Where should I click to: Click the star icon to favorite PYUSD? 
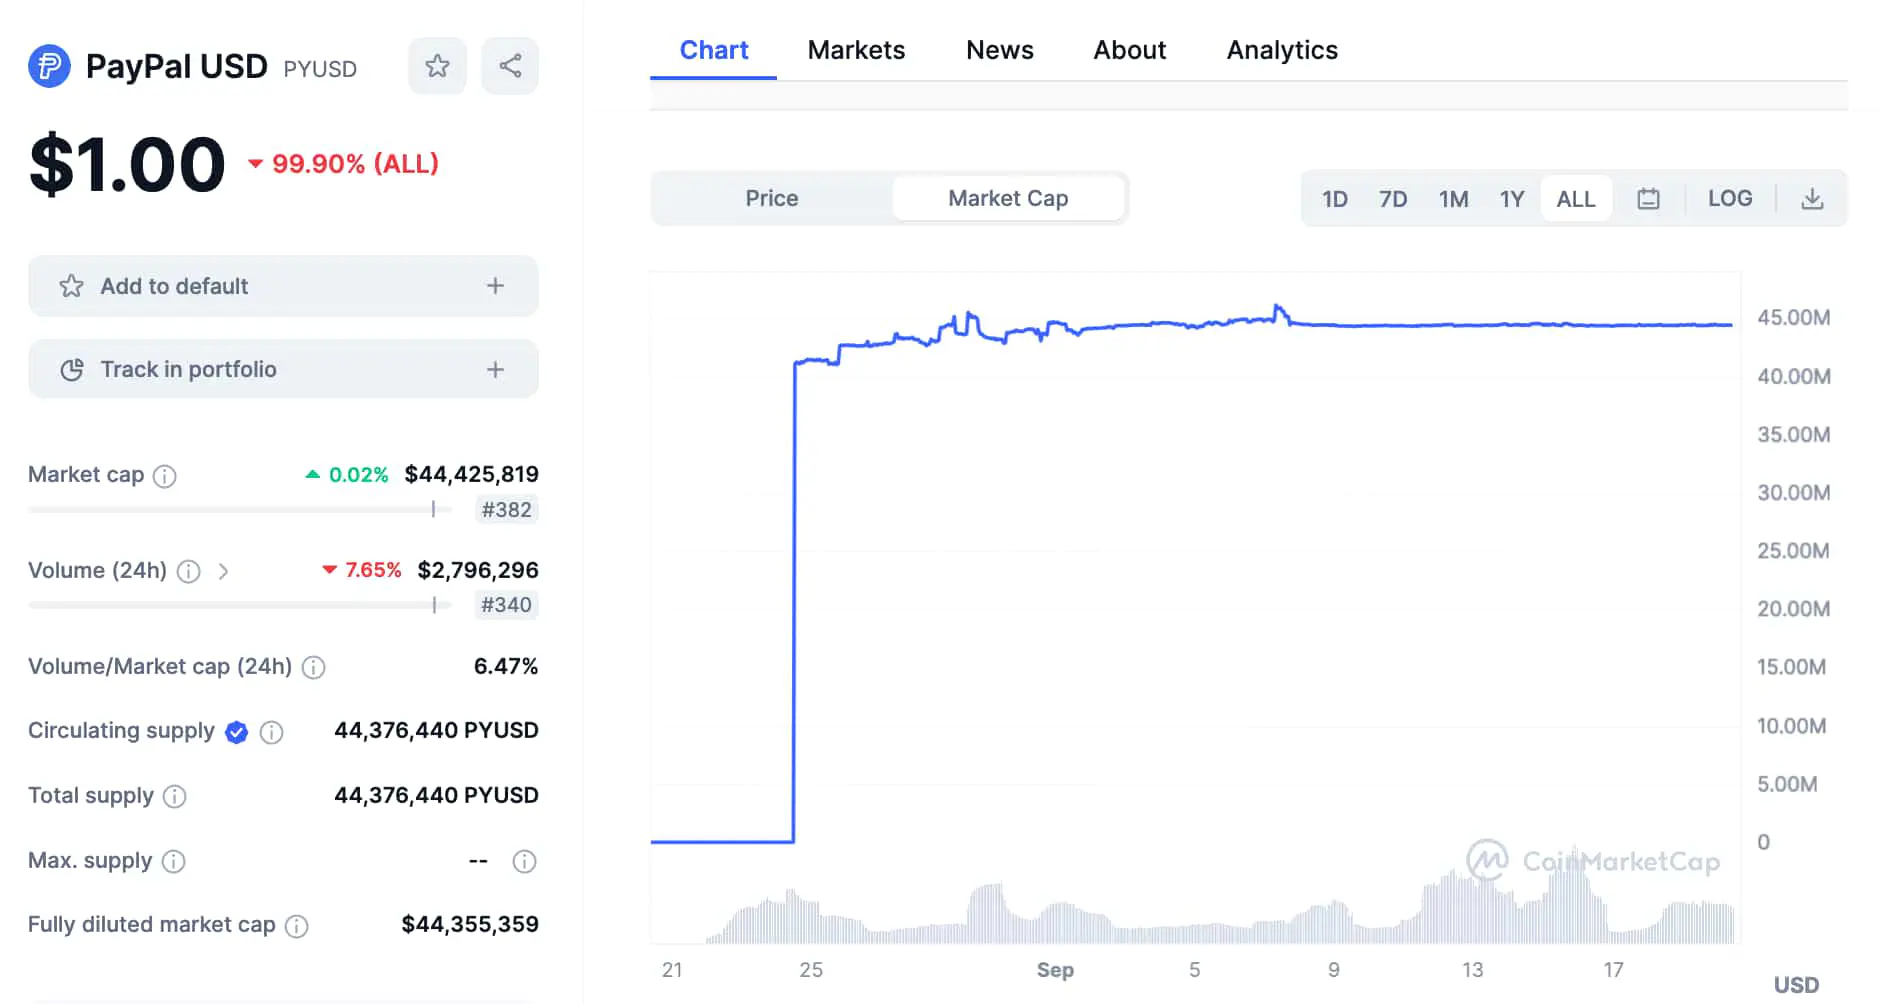point(437,65)
